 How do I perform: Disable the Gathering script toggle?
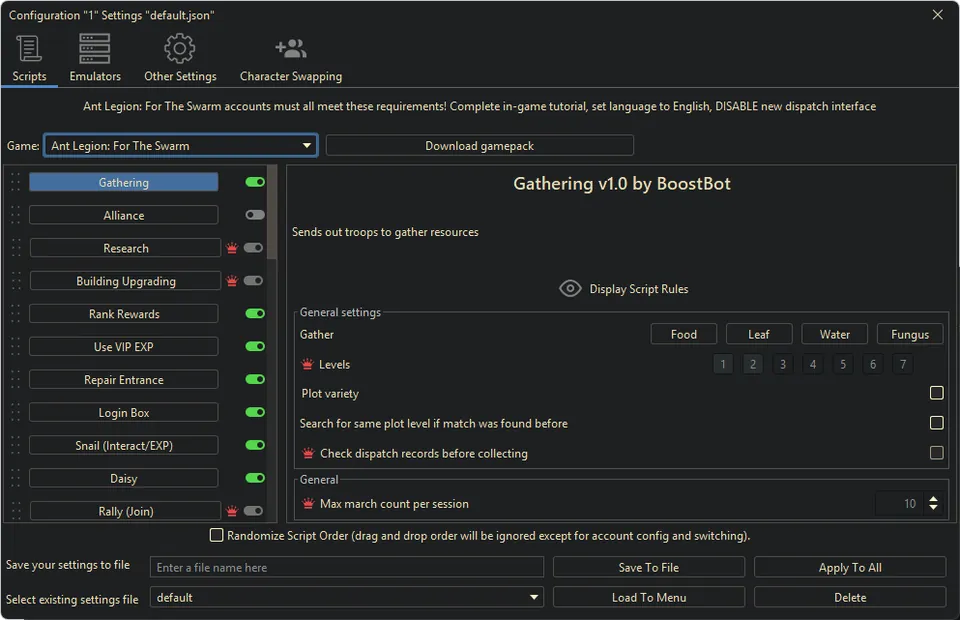(x=255, y=182)
